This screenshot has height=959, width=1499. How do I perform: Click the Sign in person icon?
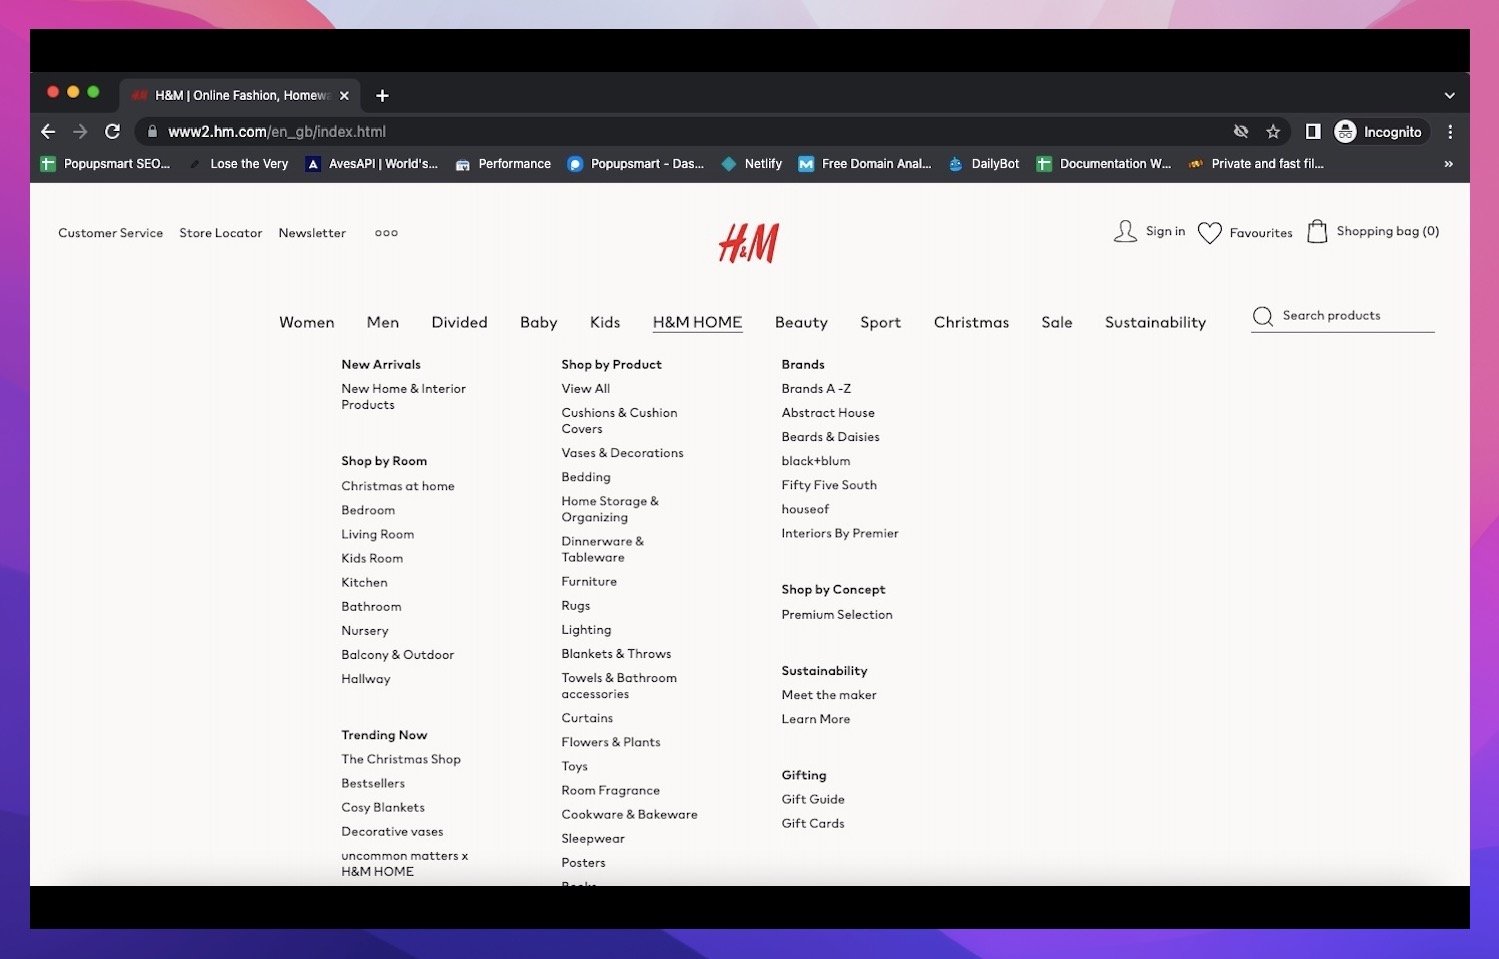[x=1125, y=232]
